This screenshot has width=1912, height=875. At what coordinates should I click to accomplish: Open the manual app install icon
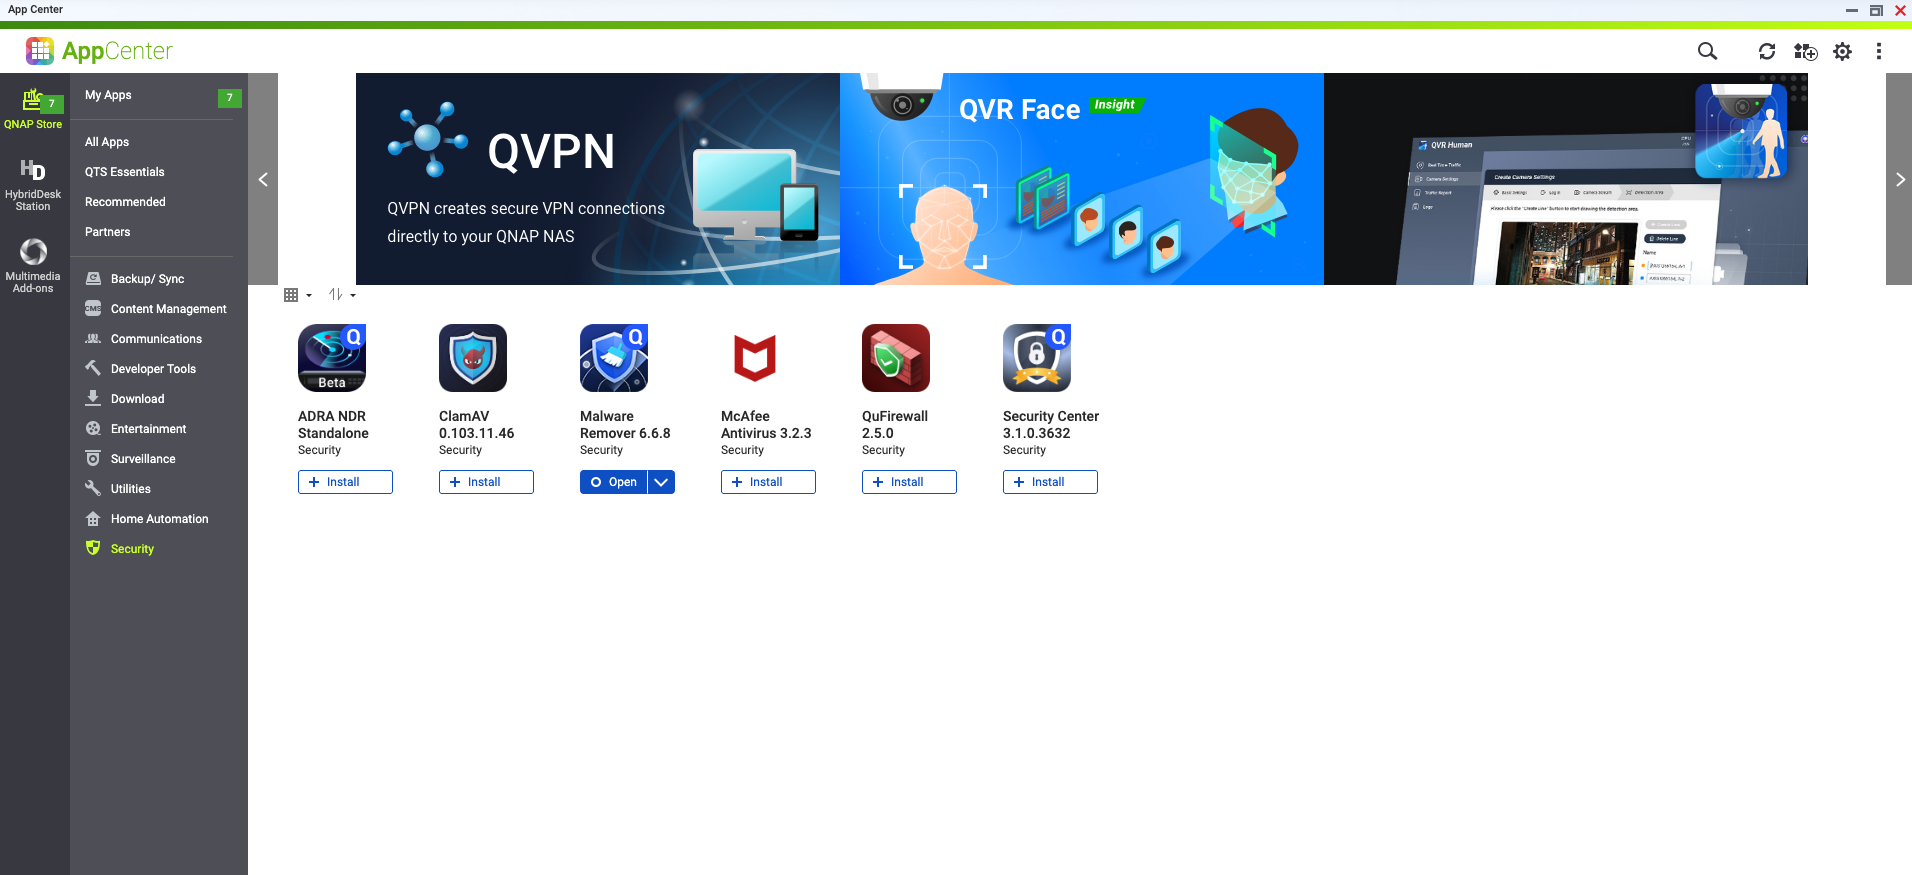tap(1805, 51)
